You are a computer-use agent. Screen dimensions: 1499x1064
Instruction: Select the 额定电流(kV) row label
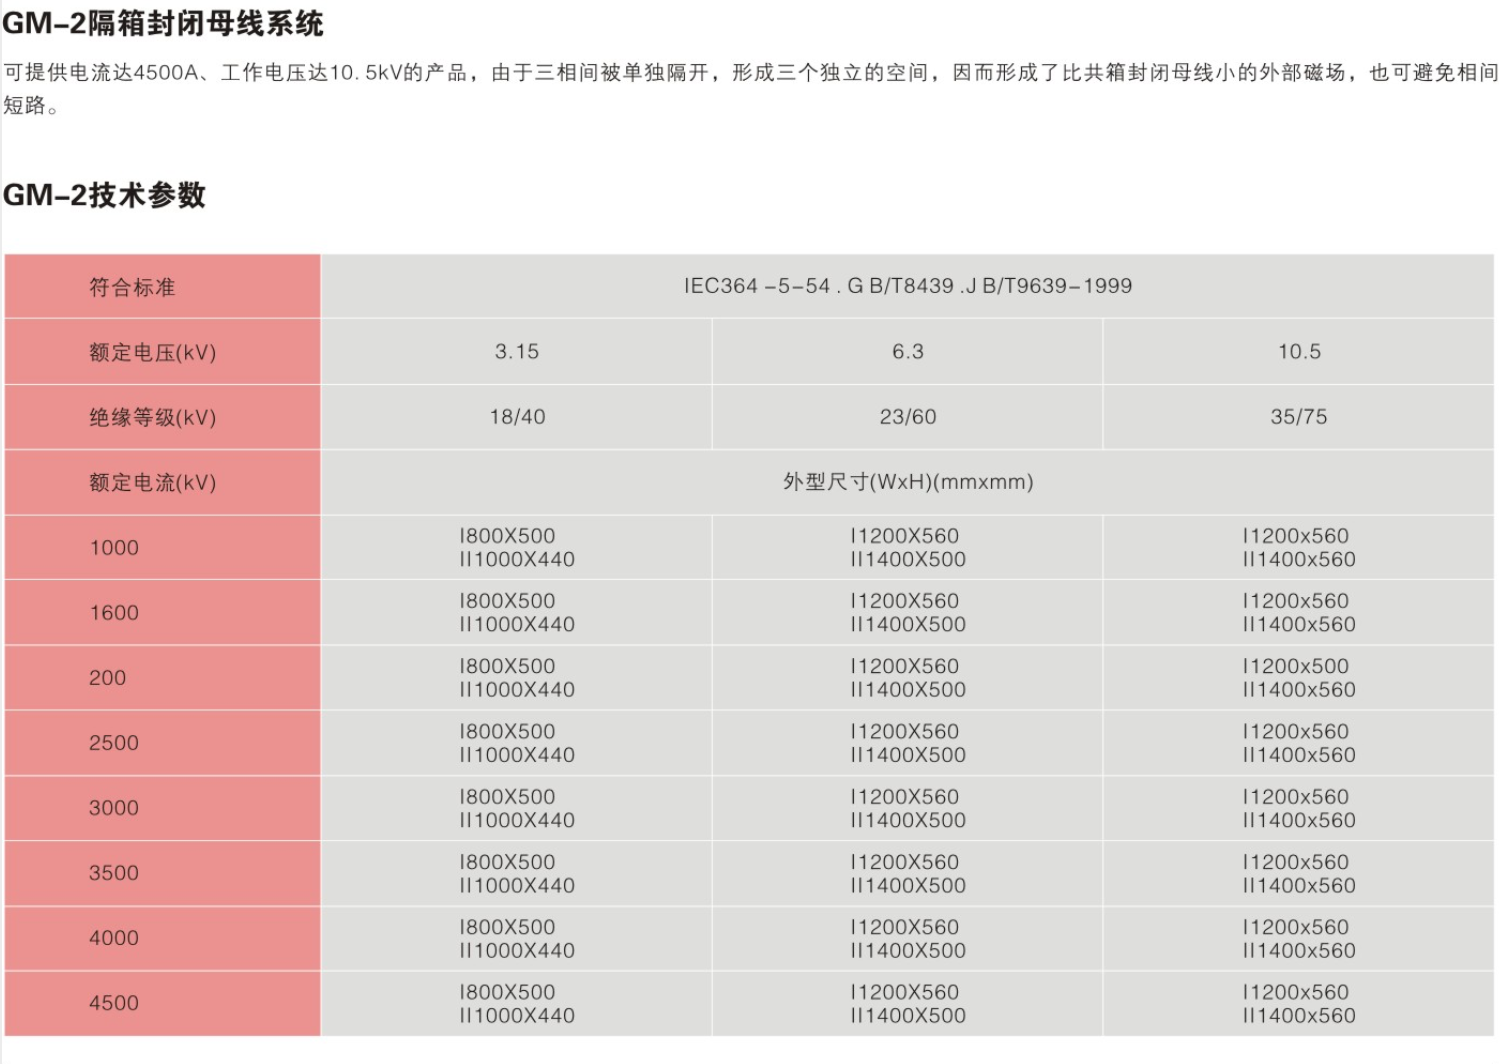click(162, 482)
